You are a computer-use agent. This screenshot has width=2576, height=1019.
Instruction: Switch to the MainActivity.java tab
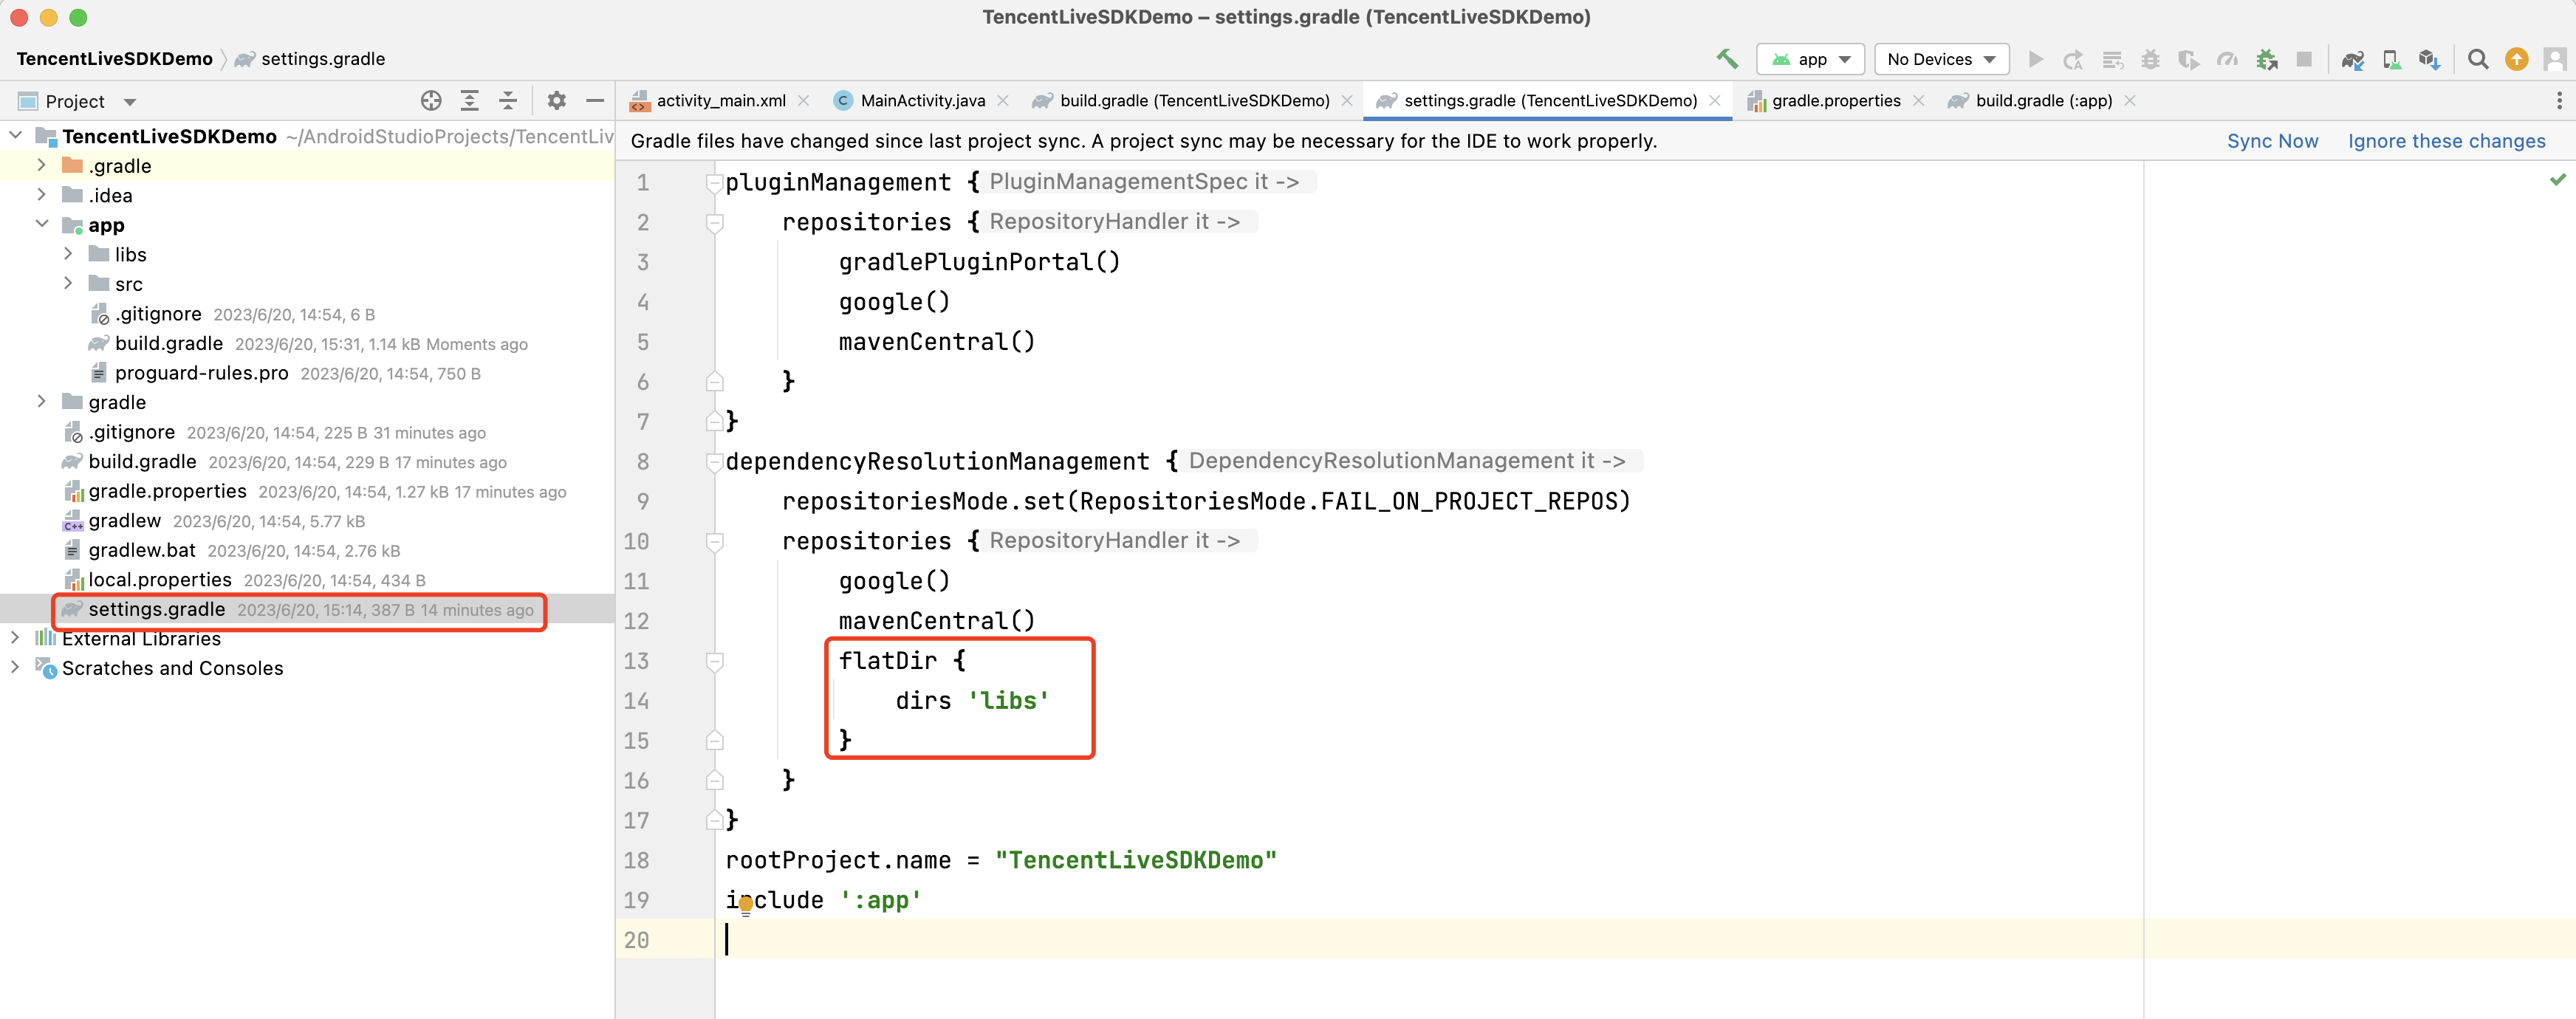[x=921, y=101]
